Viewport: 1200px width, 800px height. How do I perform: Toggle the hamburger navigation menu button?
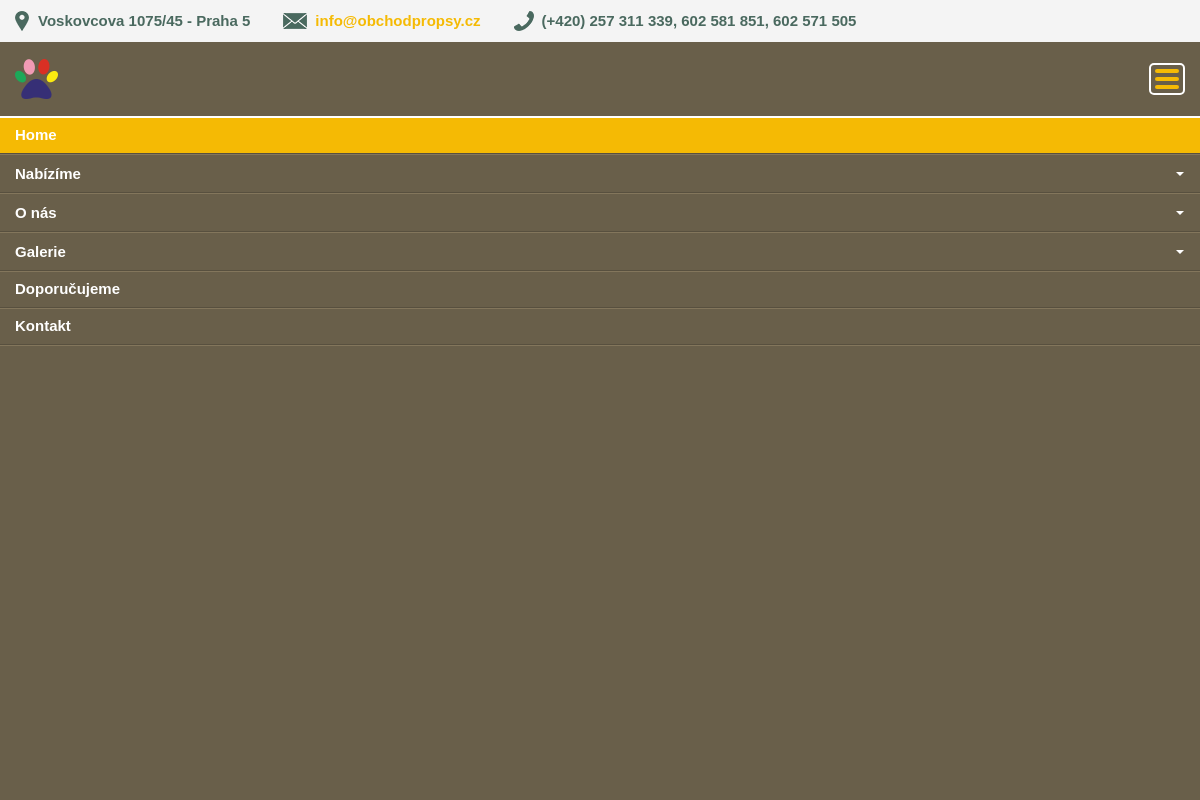(x=1166, y=79)
